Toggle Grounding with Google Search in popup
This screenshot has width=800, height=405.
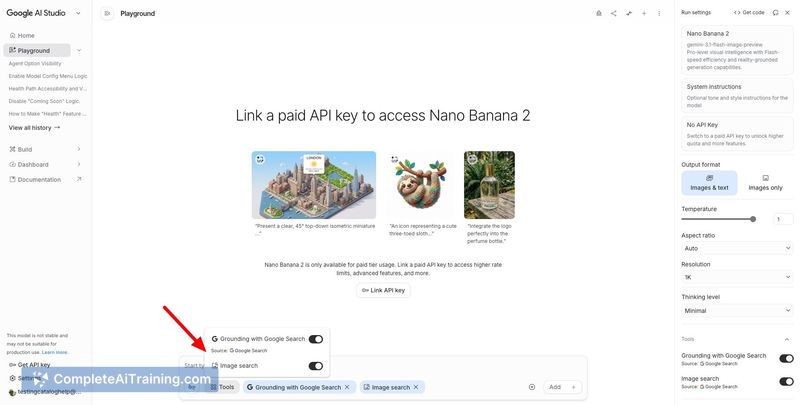click(316, 339)
